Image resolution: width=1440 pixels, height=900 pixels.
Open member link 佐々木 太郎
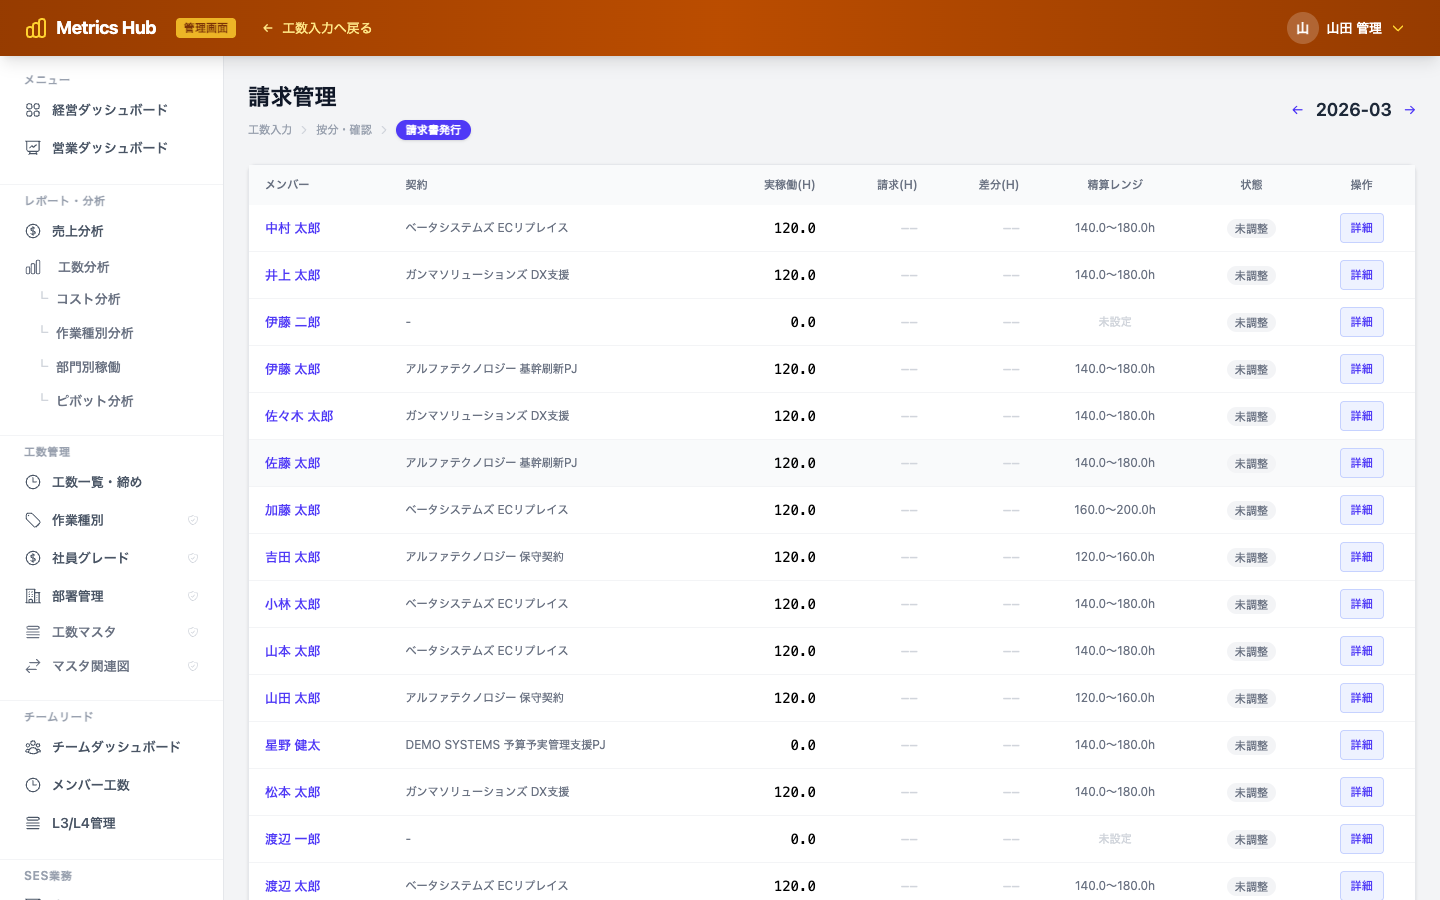299,416
